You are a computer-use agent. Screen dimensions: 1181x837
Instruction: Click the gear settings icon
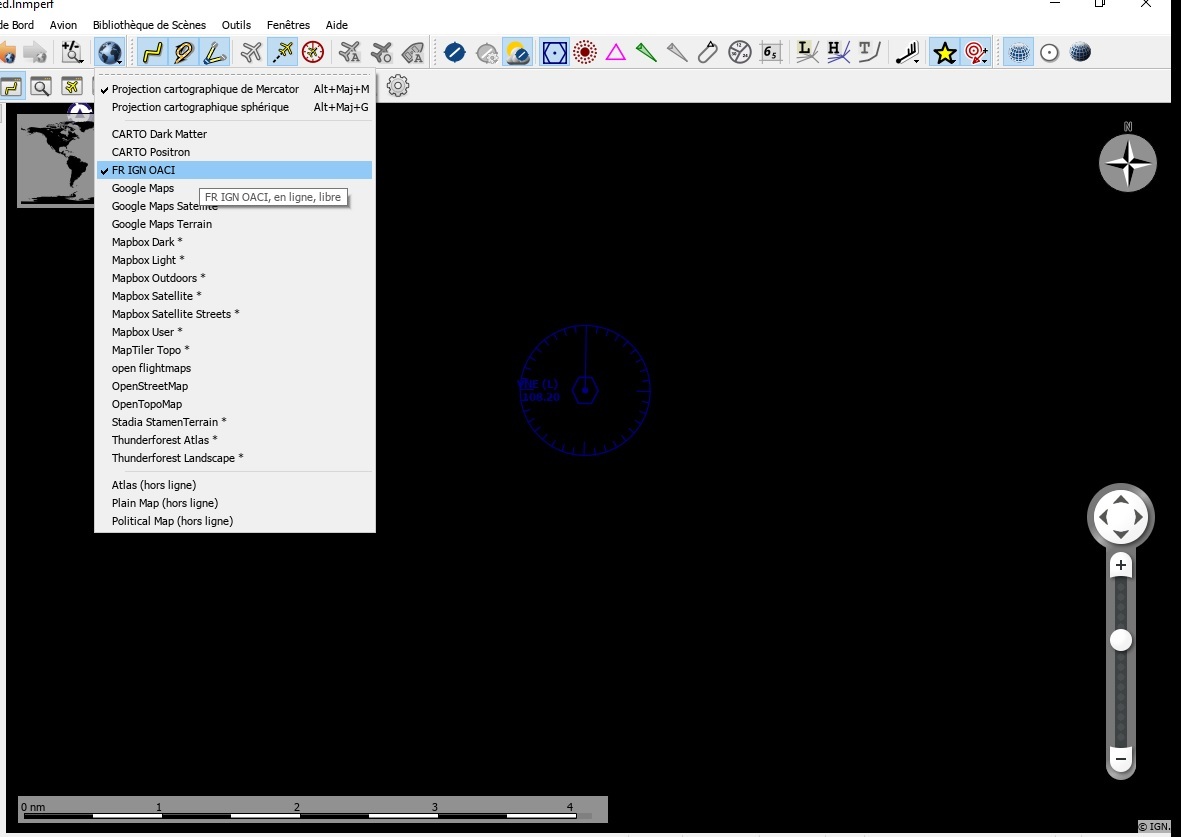point(398,86)
